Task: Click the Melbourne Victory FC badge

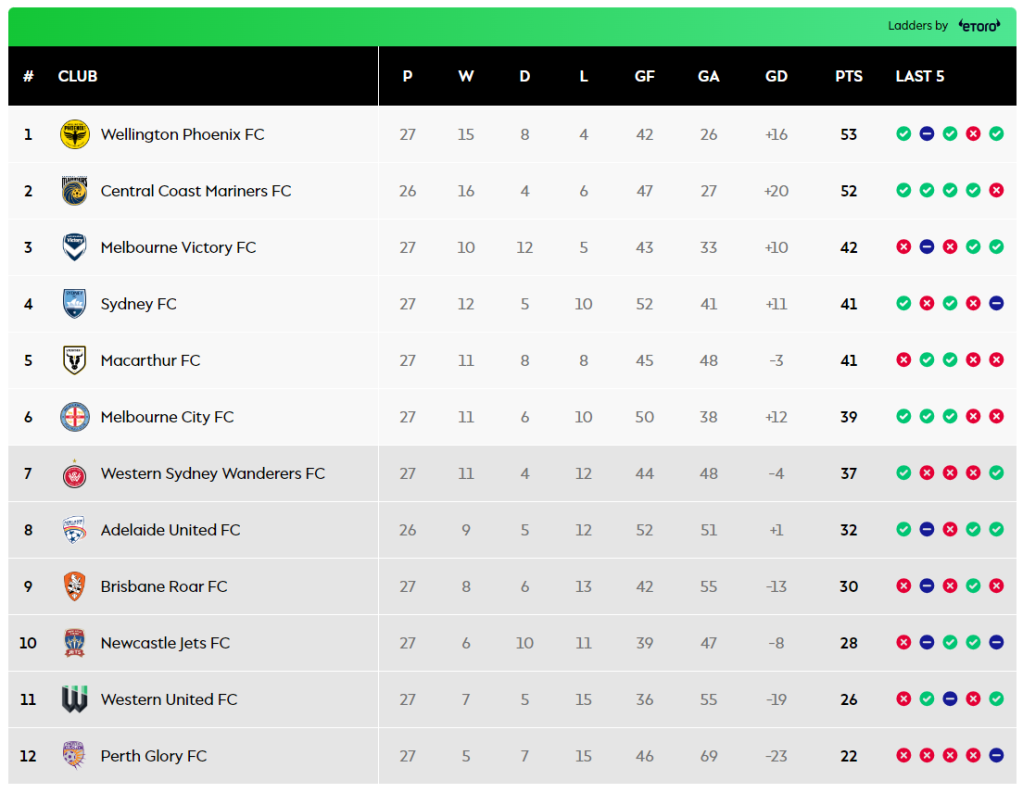Action: [x=75, y=247]
